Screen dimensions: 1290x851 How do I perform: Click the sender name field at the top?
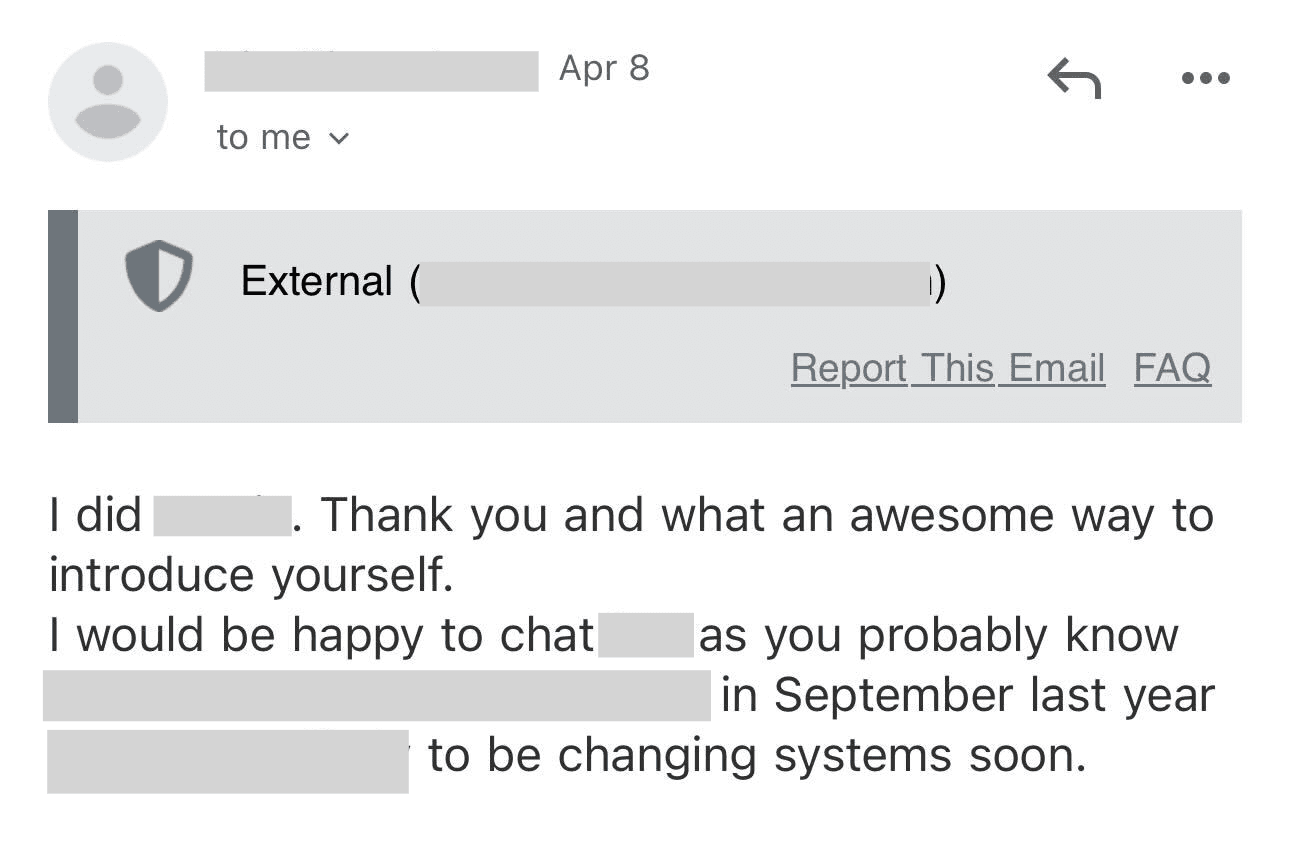point(370,67)
